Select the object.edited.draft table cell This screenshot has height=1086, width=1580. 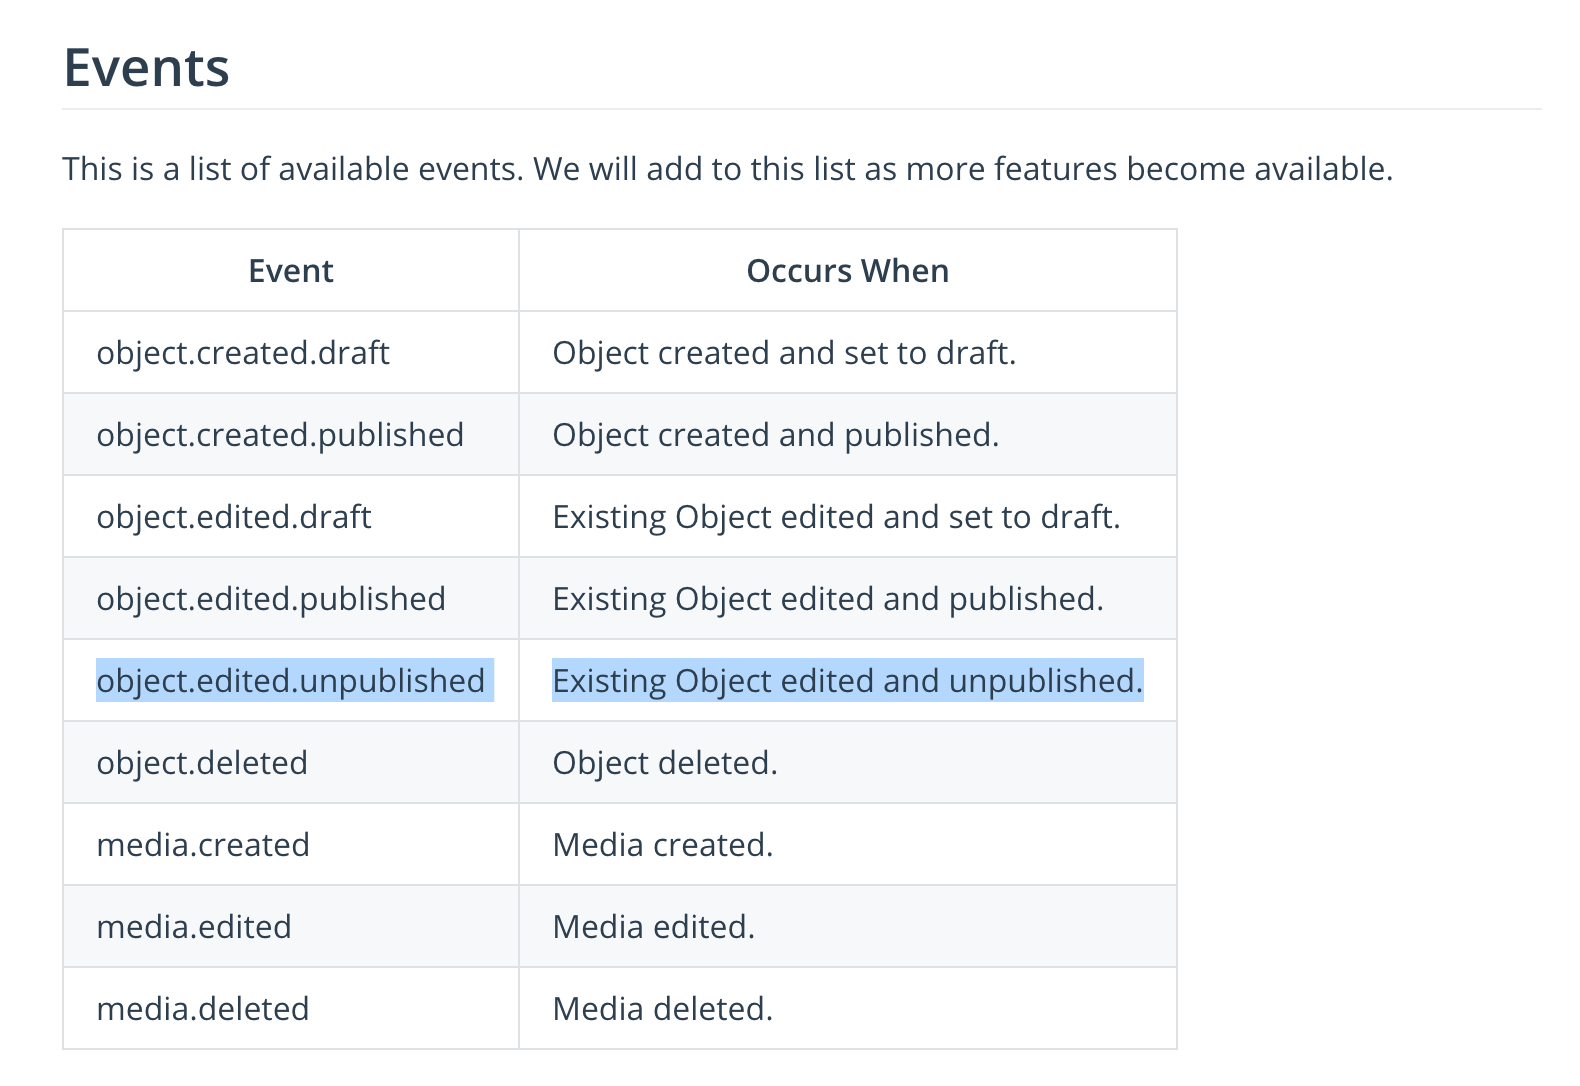point(234,517)
